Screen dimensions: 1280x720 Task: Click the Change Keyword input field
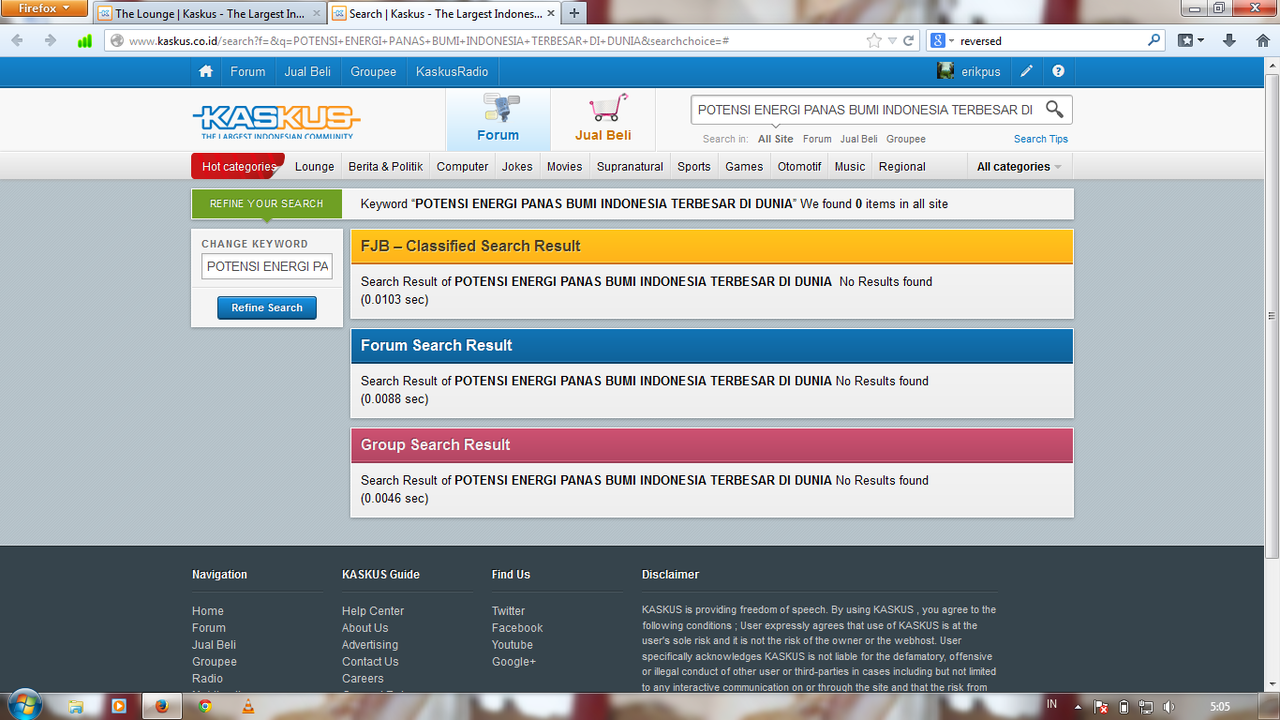[267, 266]
